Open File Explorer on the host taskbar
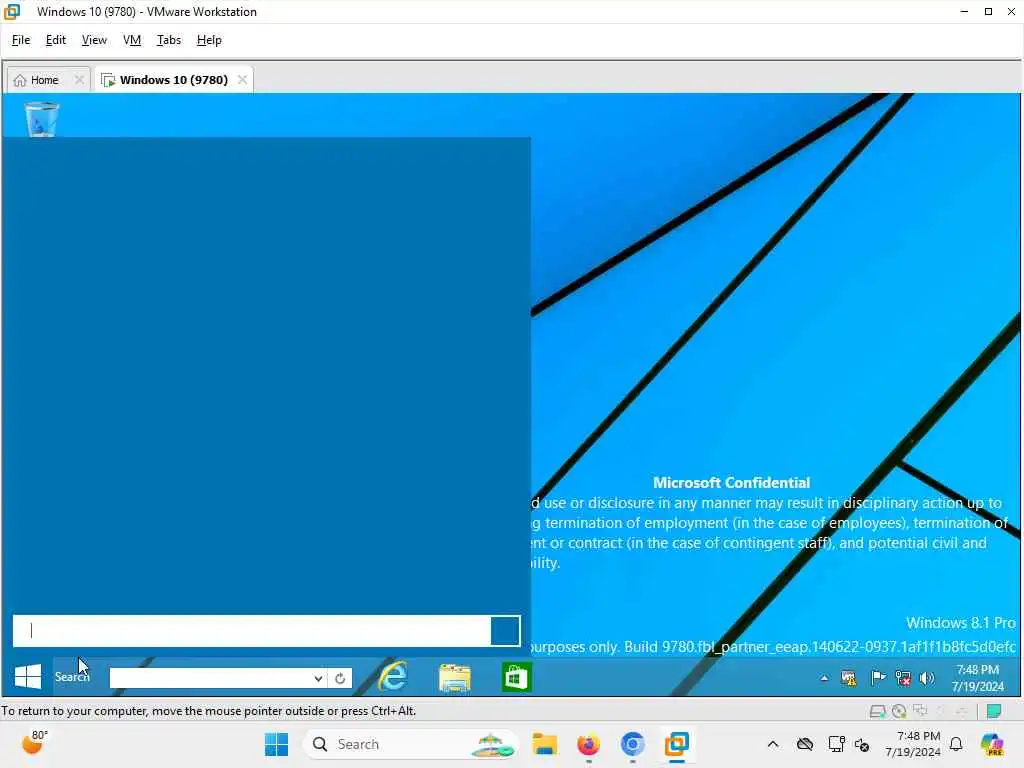1024x768 pixels. tap(544, 744)
